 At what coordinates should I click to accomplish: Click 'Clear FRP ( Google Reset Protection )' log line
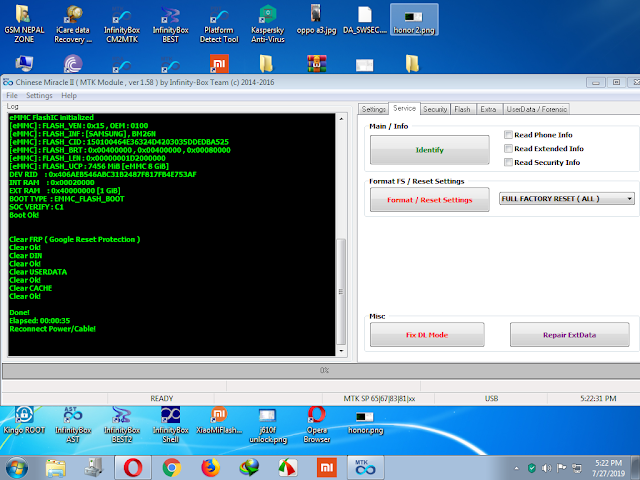(74, 240)
